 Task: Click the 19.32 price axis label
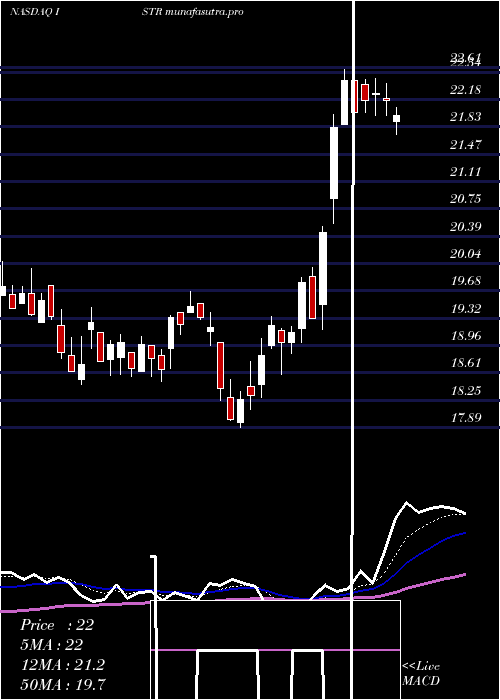tap(465, 308)
